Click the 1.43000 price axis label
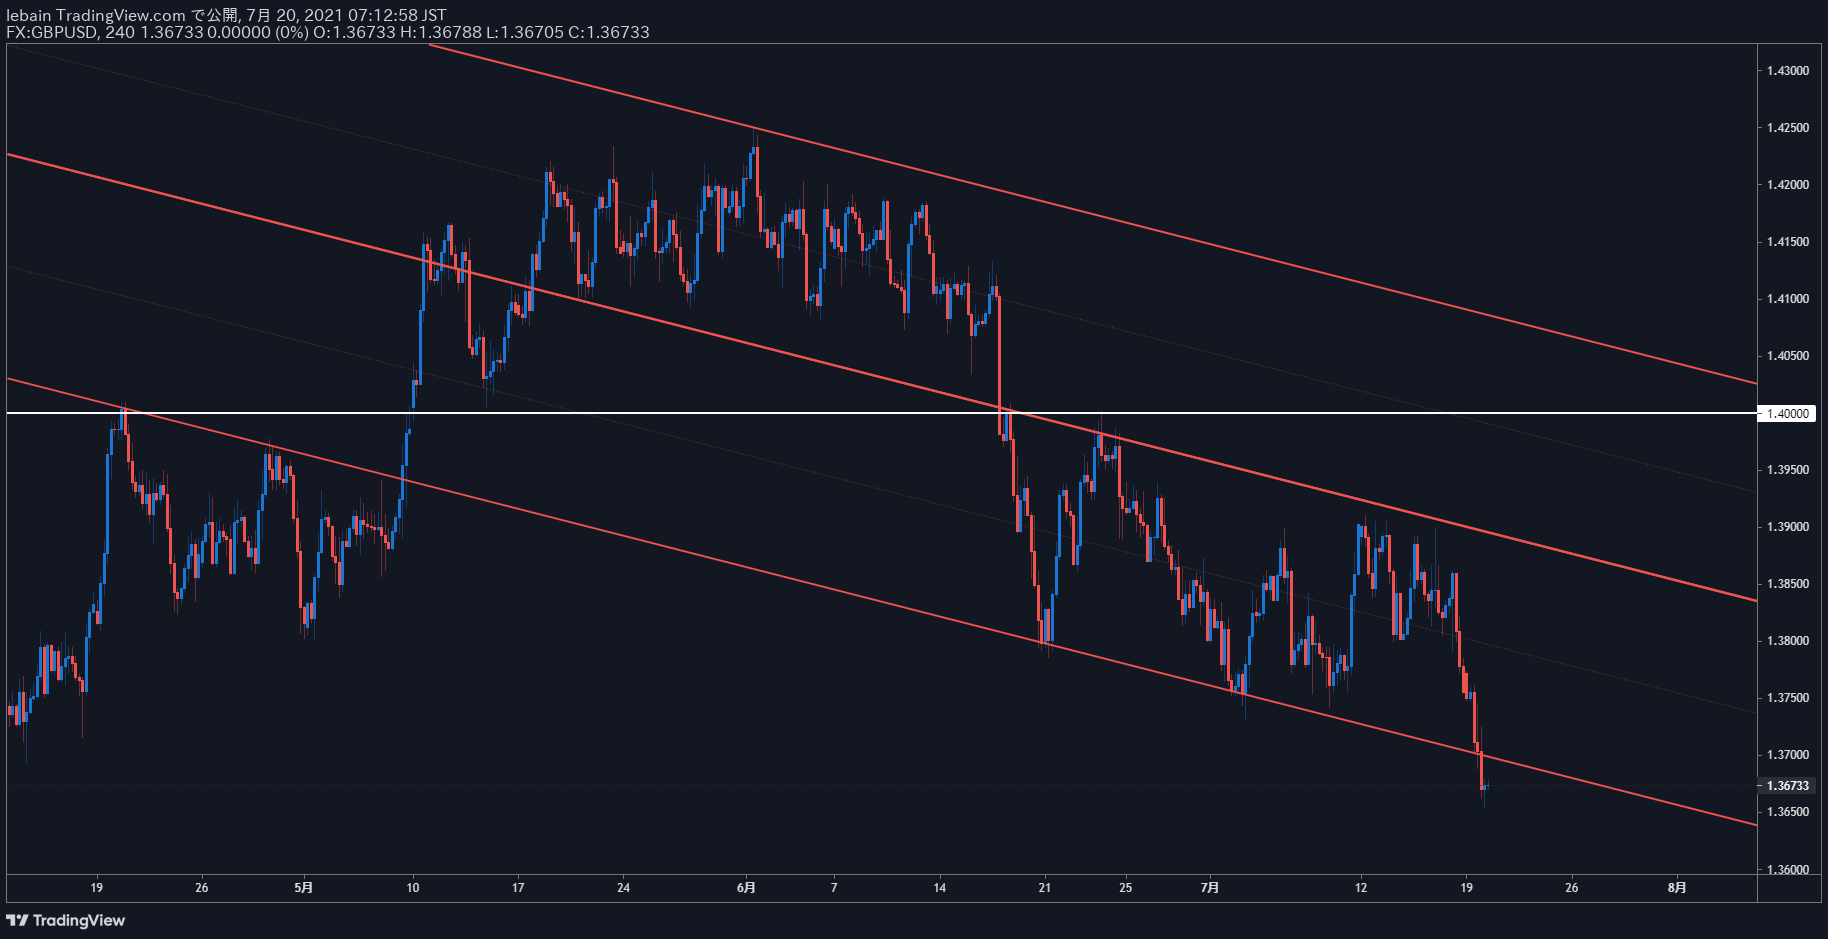This screenshot has width=1828, height=939. click(1787, 71)
